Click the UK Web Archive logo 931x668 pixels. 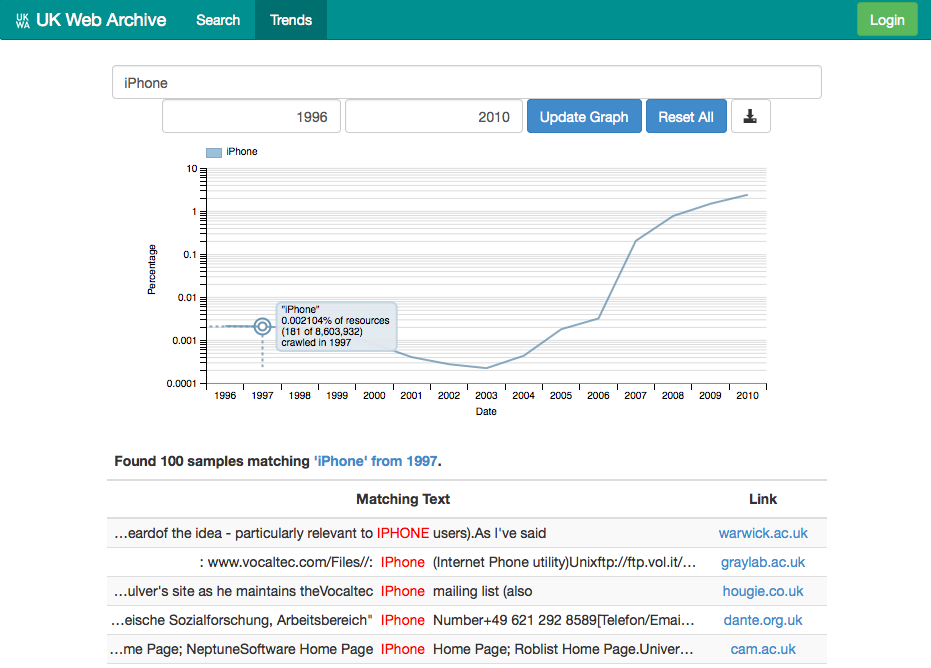pos(91,20)
